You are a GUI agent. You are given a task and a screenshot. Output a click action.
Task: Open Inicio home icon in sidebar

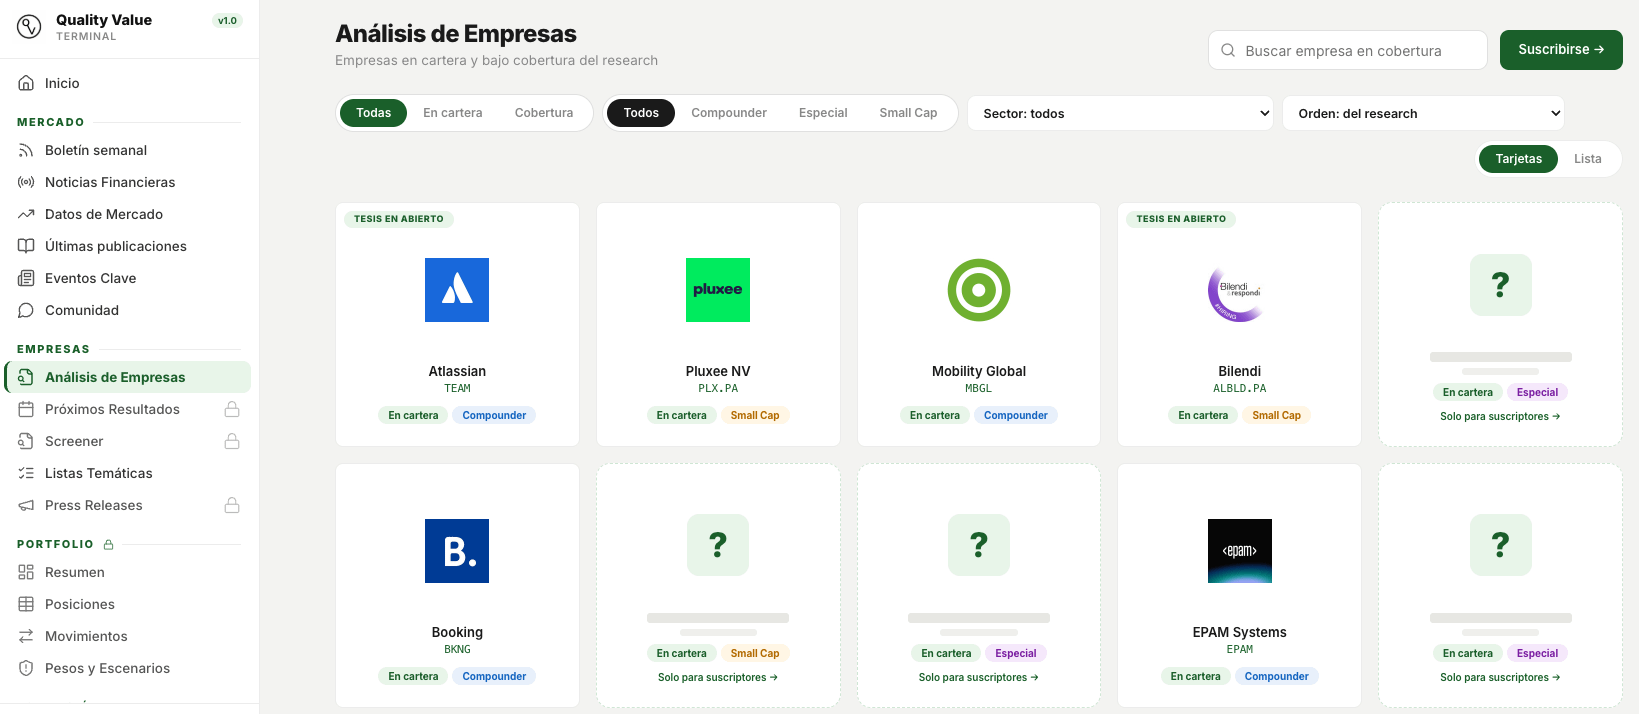26,83
